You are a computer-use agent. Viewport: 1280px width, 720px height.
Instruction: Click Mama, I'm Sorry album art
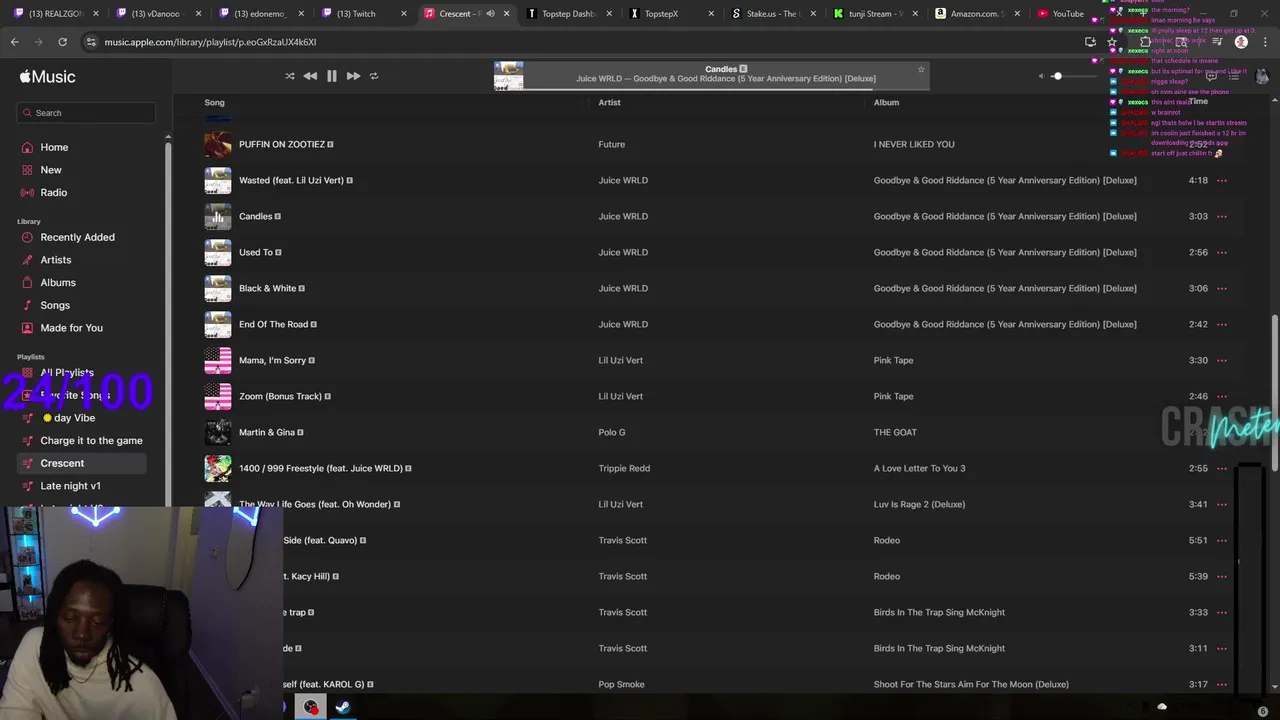(218, 360)
